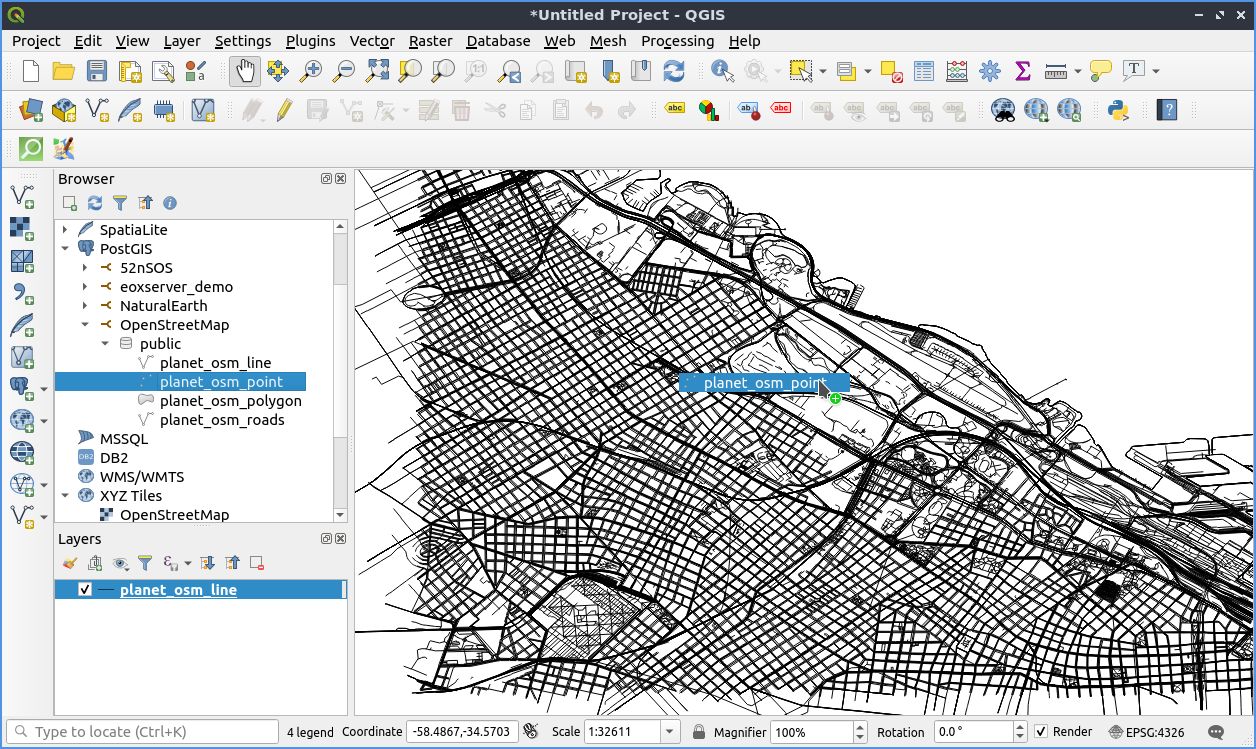Open the Help Contents book icon
This screenshot has width=1256, height=749.
click(1166, 109)
